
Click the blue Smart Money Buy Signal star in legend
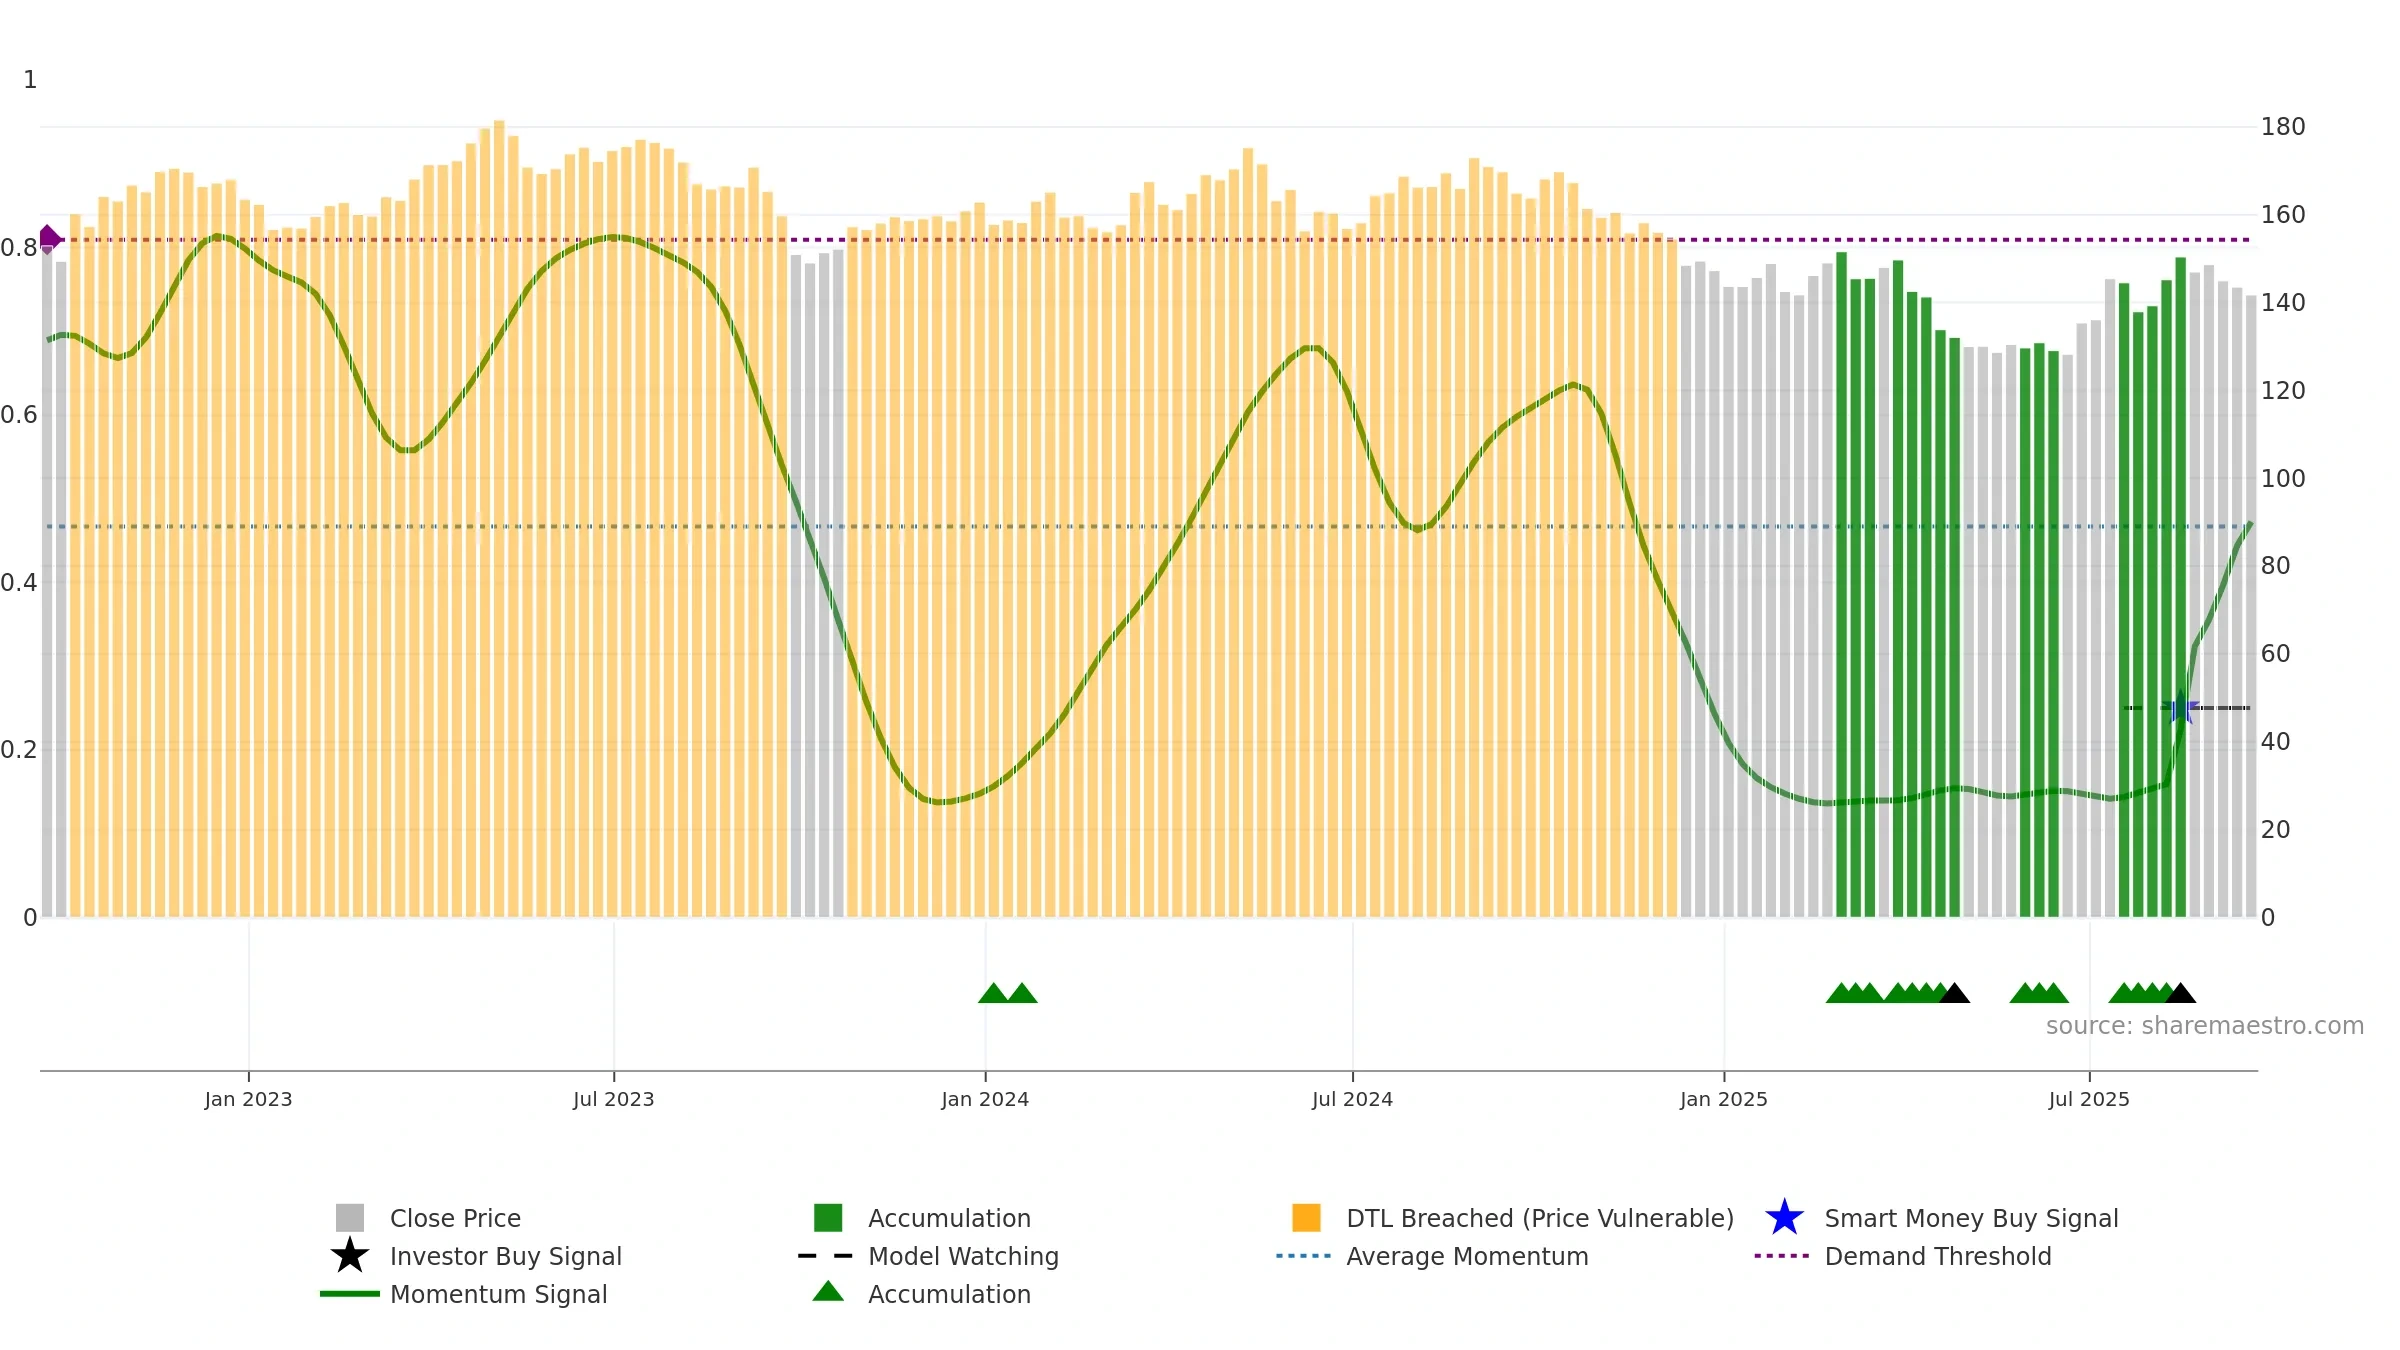[x=1784, y=1218]
